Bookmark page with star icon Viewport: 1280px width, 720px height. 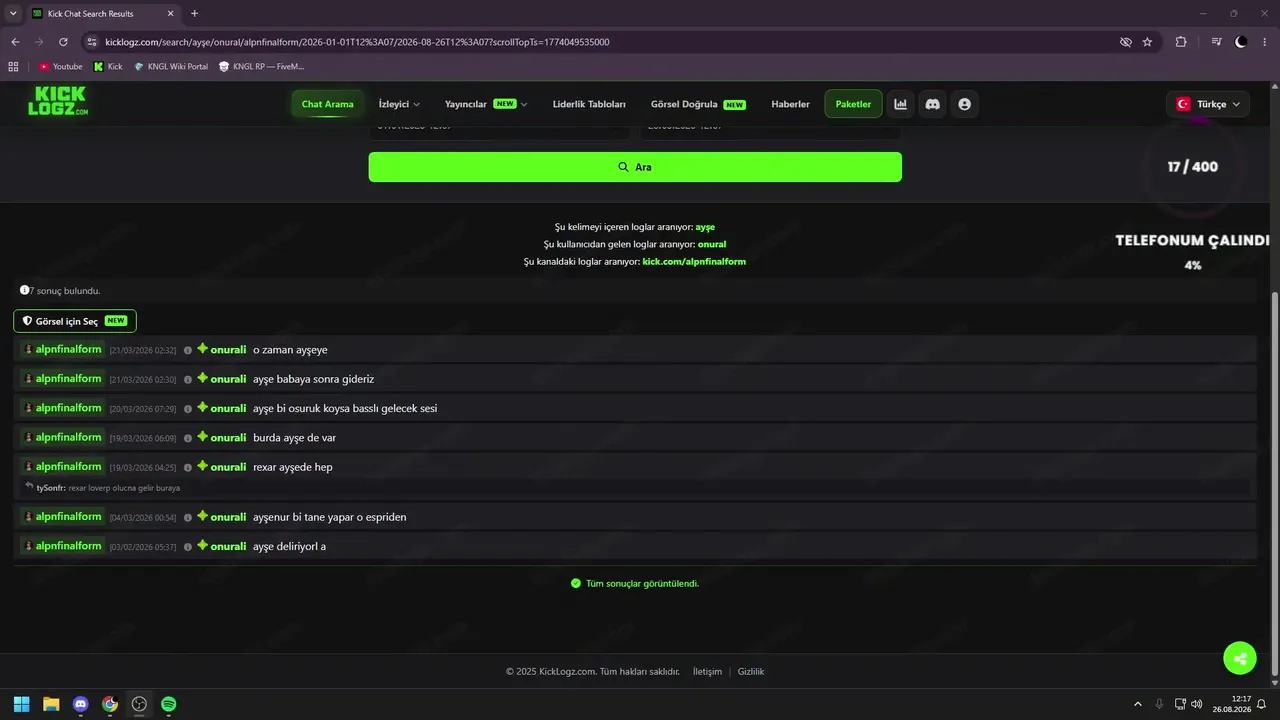[x=1147, y=42]
